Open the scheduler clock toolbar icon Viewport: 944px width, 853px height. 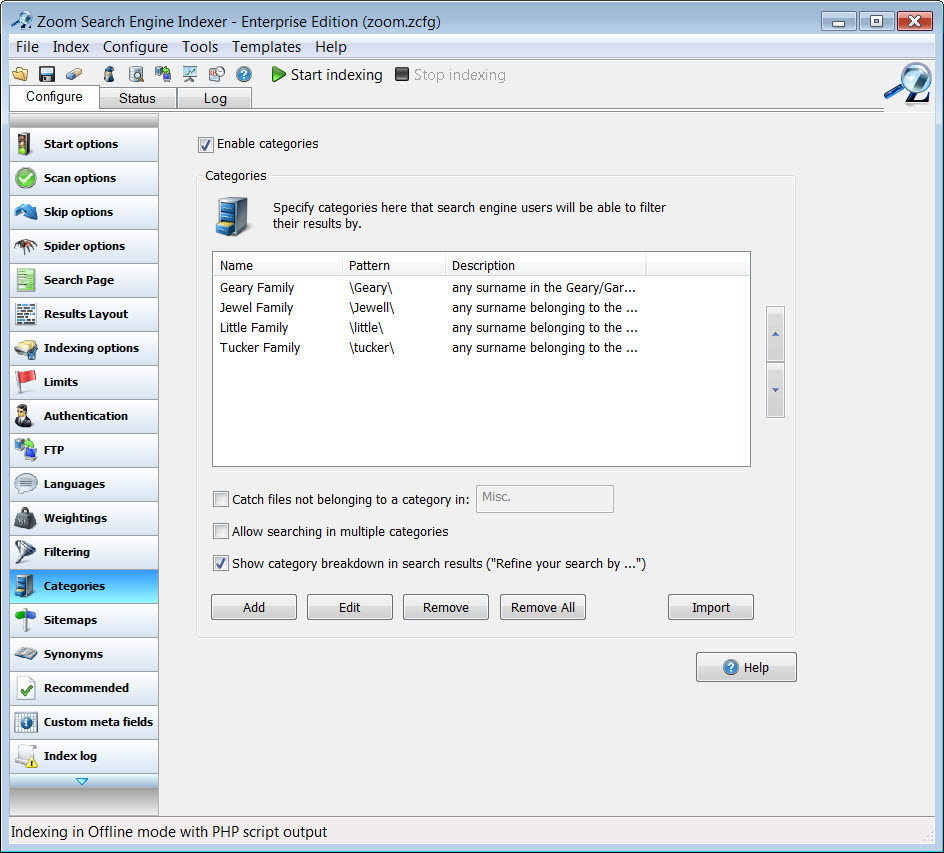coord(217,74)
